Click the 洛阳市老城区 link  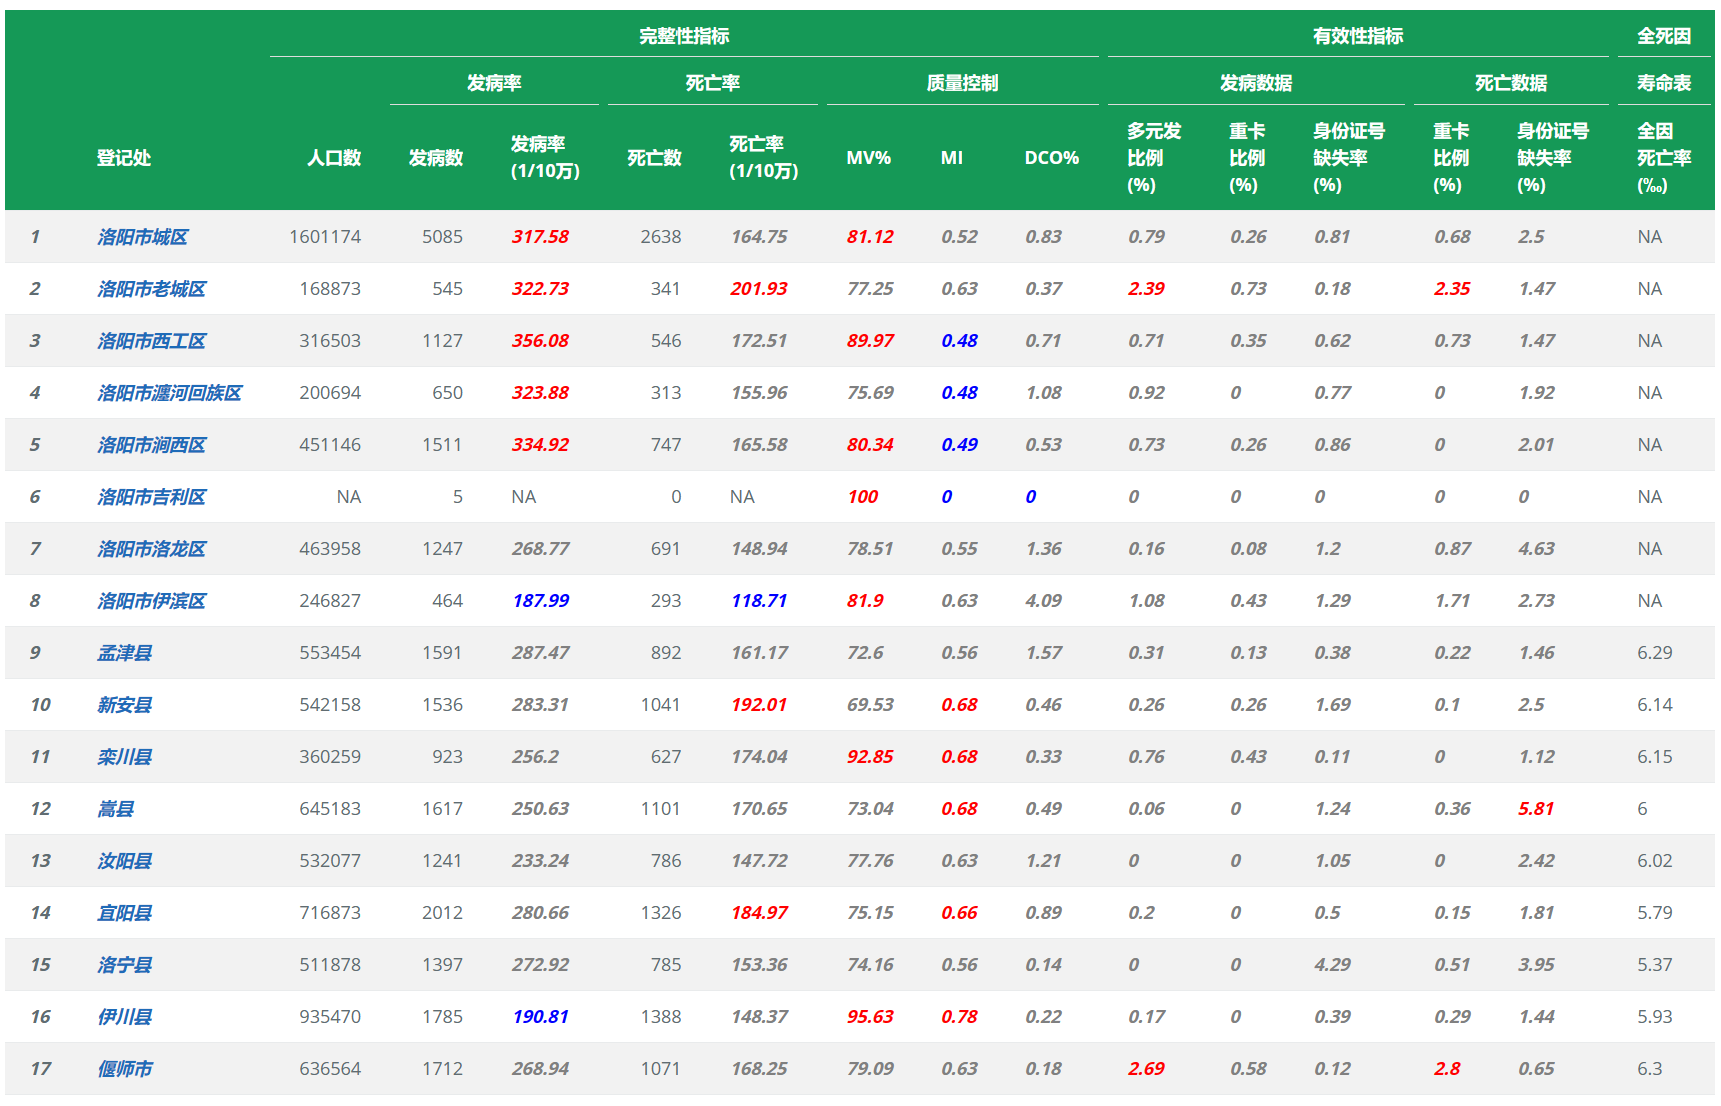[151, 289]
